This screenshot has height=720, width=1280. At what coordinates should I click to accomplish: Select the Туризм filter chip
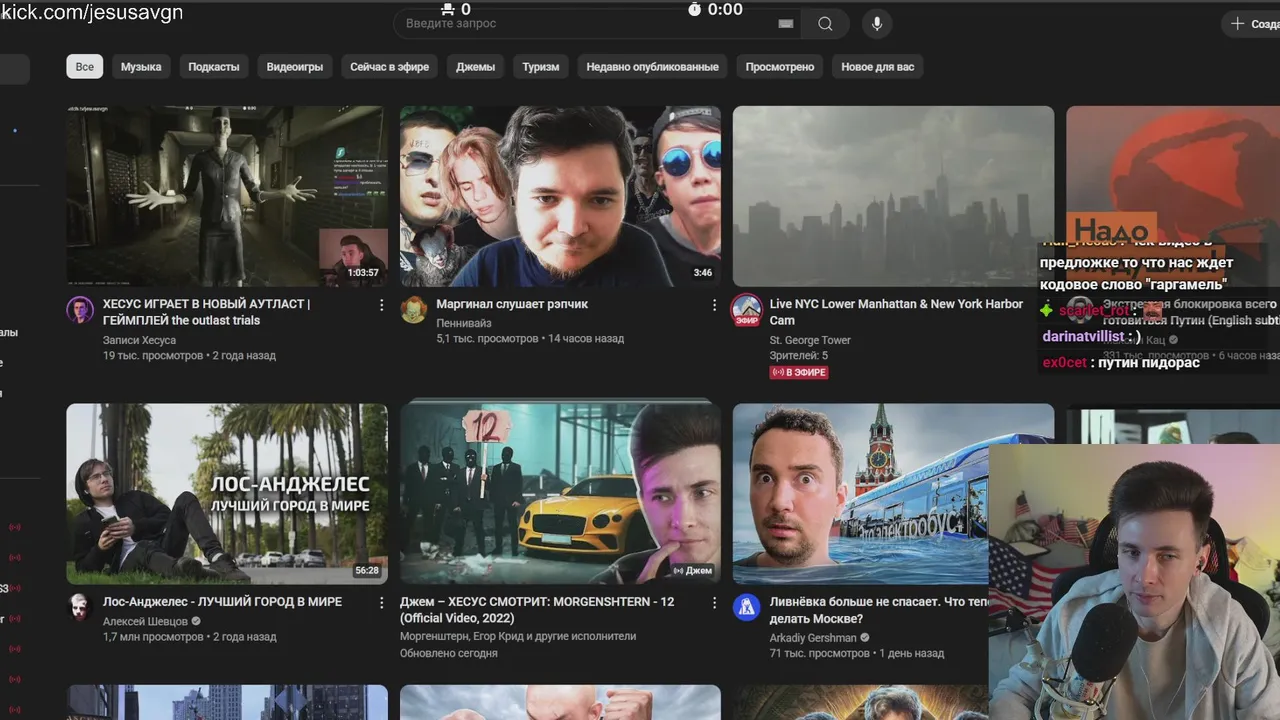(x=541, y=67)
